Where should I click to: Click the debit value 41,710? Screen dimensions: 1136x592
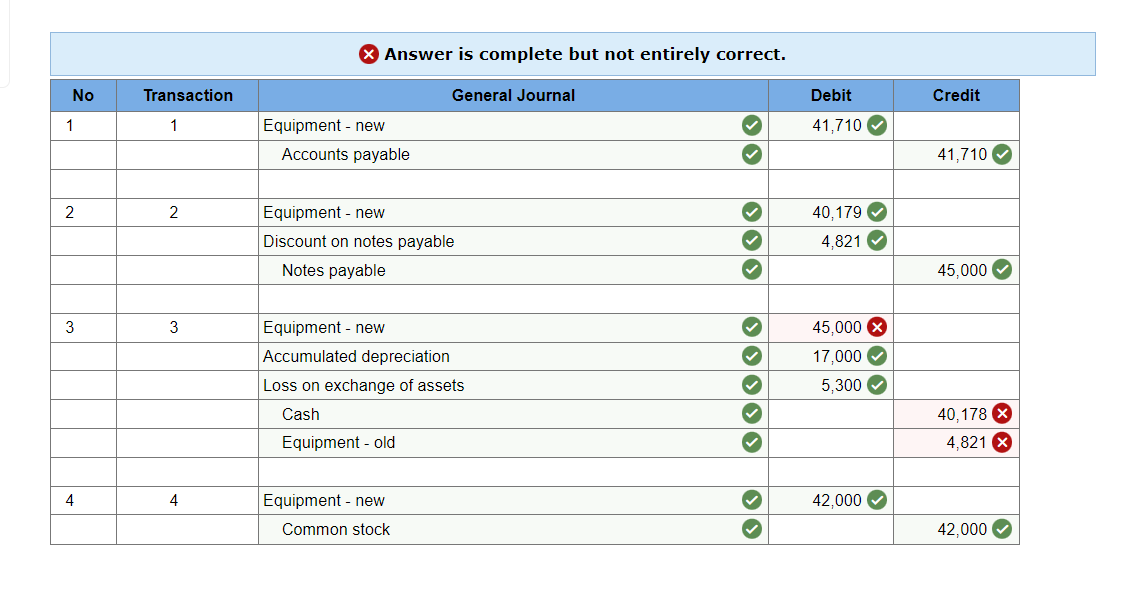837,125
